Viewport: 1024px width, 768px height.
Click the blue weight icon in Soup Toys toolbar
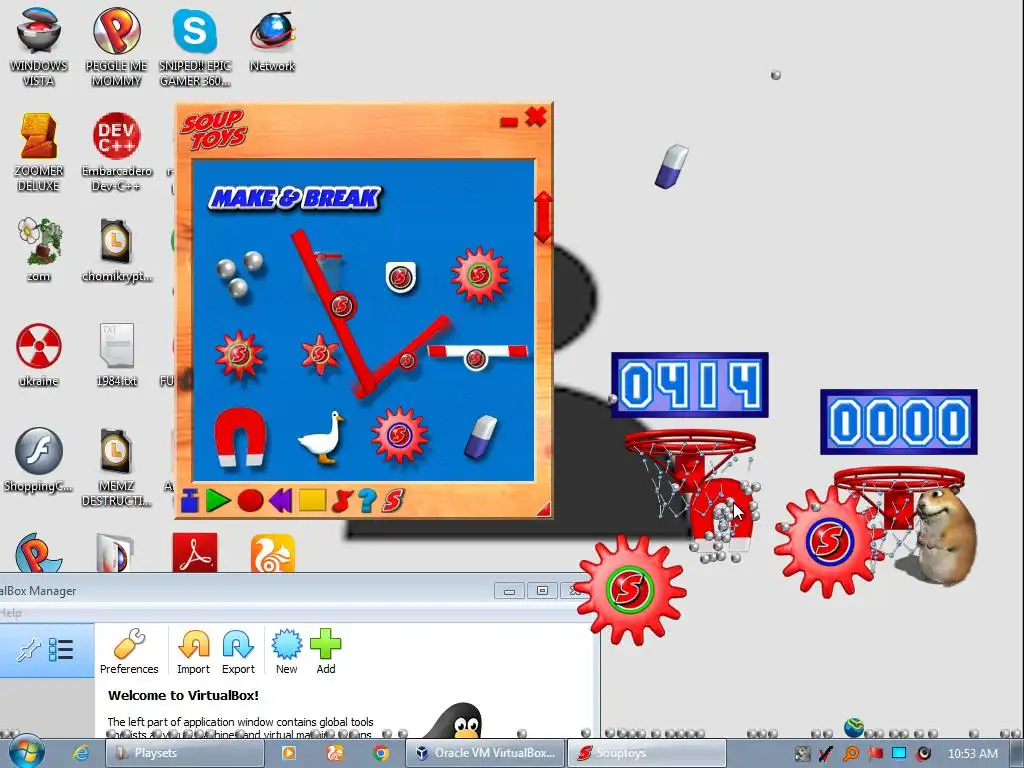coord(189,501)
